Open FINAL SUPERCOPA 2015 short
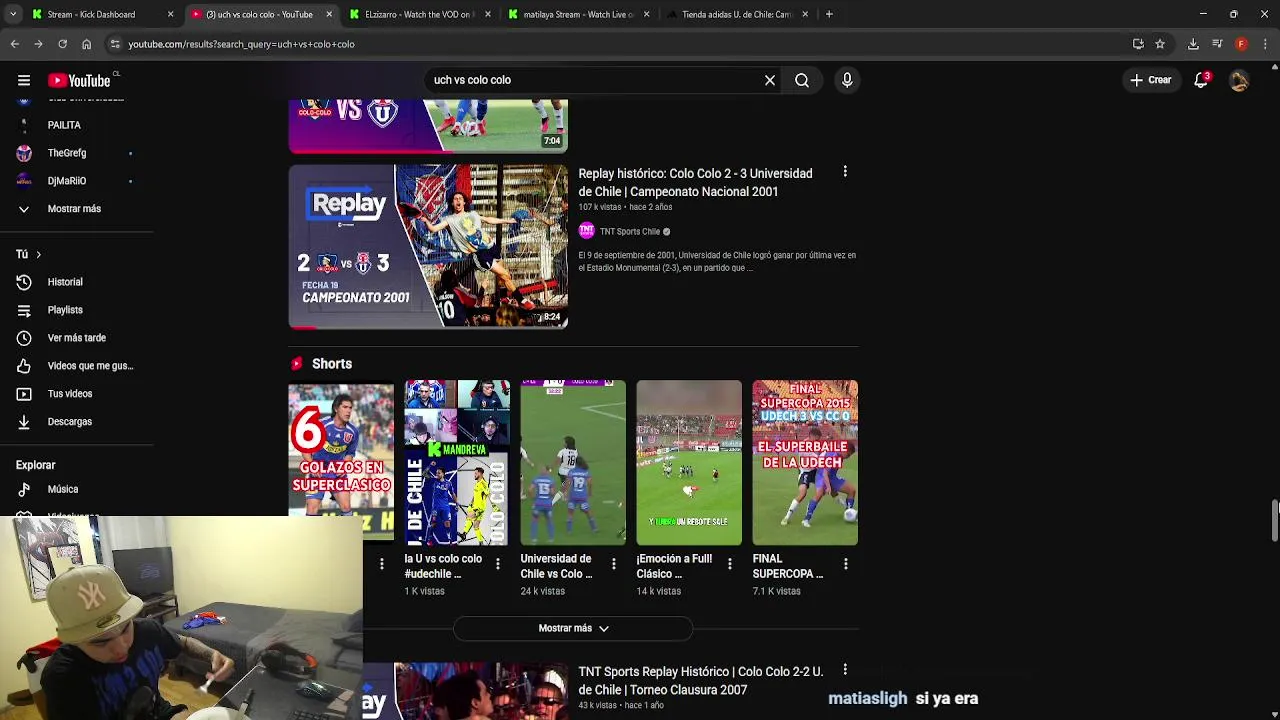The image size is (1280, 720). tap(805, 462)
